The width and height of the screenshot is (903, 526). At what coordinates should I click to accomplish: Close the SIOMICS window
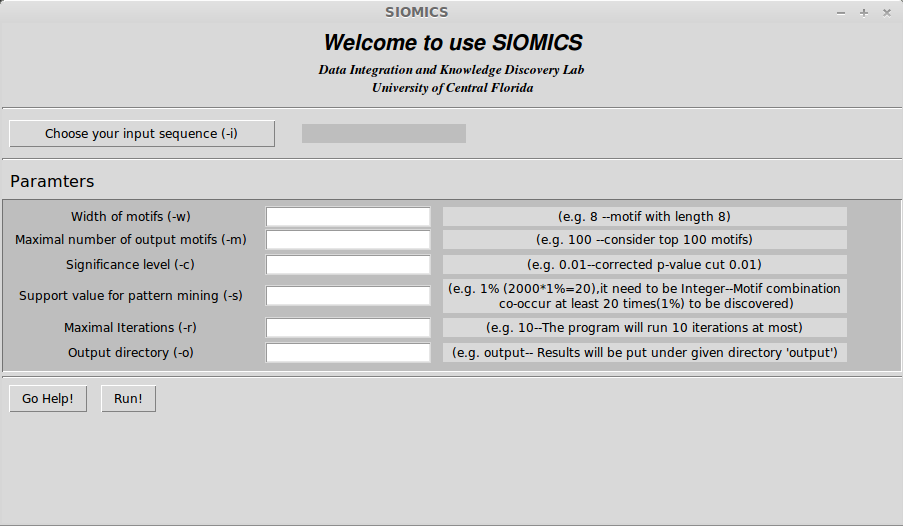[887, 13]
